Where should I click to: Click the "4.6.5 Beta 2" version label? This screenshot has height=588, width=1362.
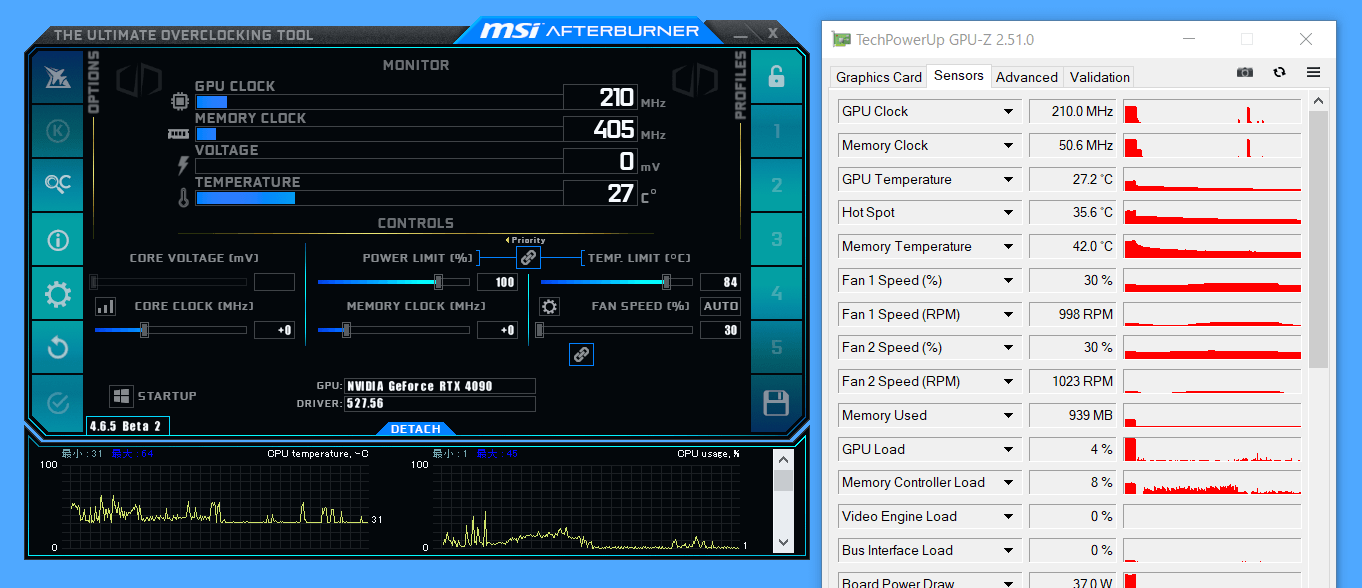click(x=125, y=426)
